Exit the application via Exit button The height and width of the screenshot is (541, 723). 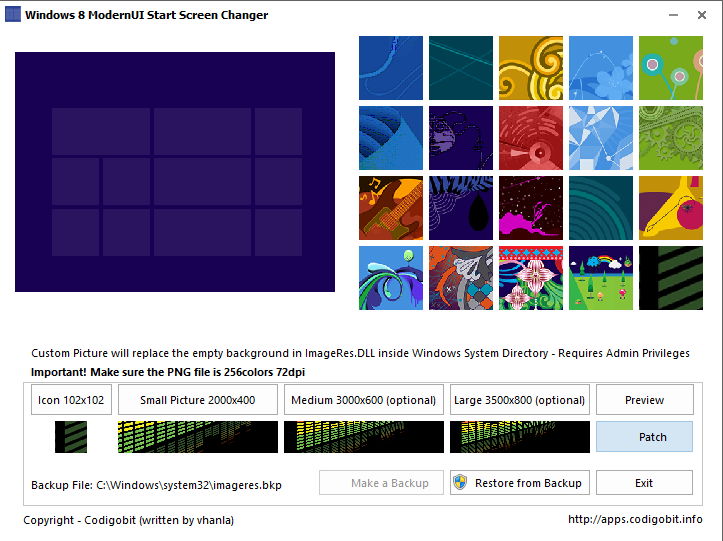pos(644,483)
